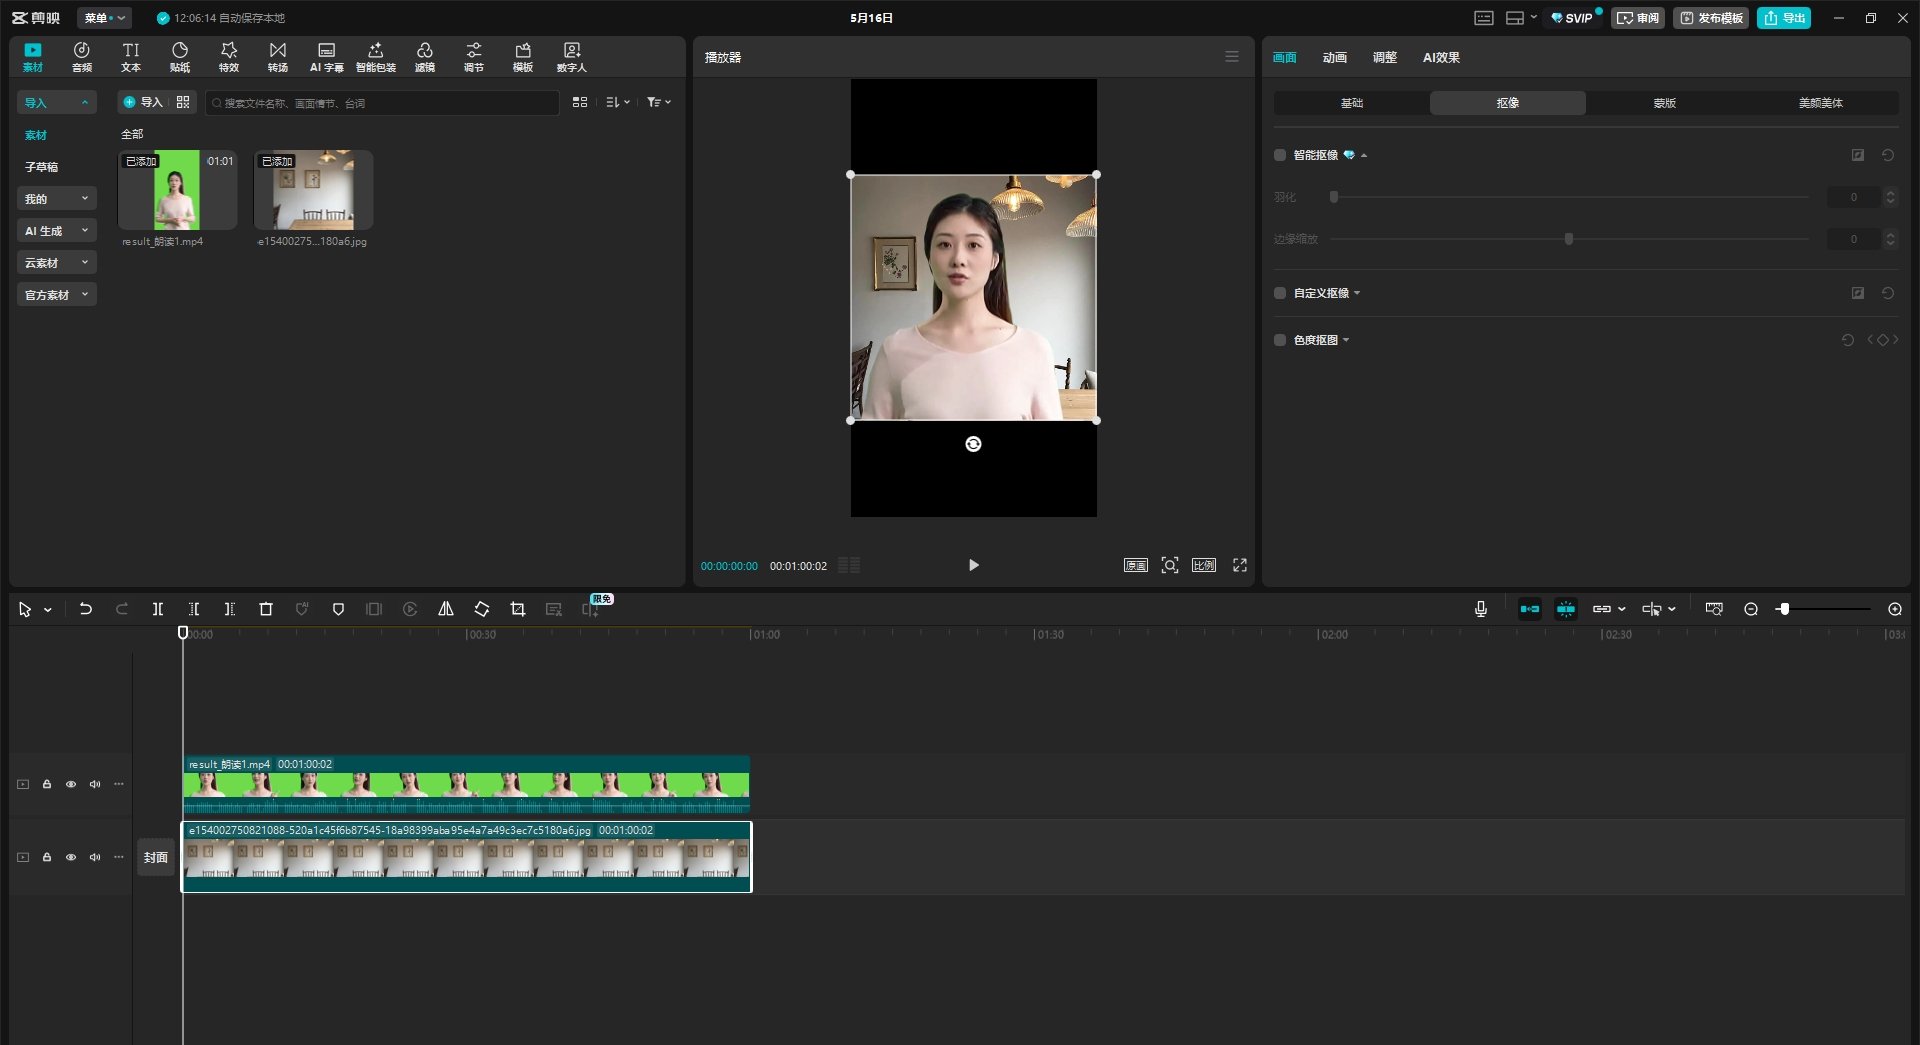Click the 发布模板 publish template button
1920x1045 pixels.
point(1710,17)
